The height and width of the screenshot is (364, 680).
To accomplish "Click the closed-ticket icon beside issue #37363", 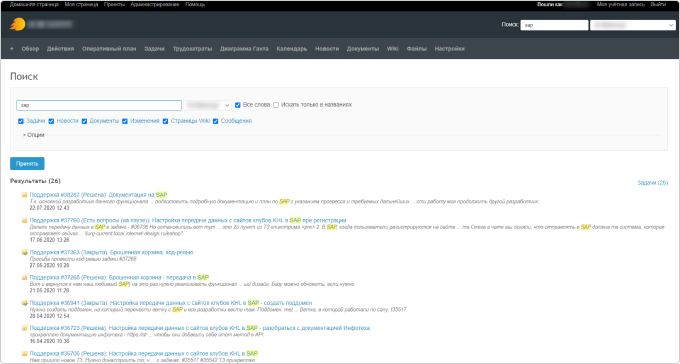I will pyautogui.click(x=25, y=252).
